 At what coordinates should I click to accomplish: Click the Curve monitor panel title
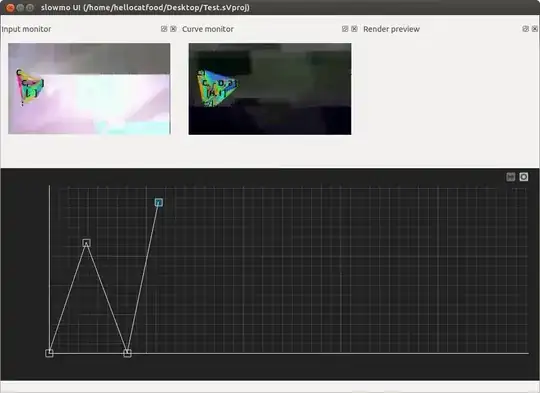coord(208,29)
